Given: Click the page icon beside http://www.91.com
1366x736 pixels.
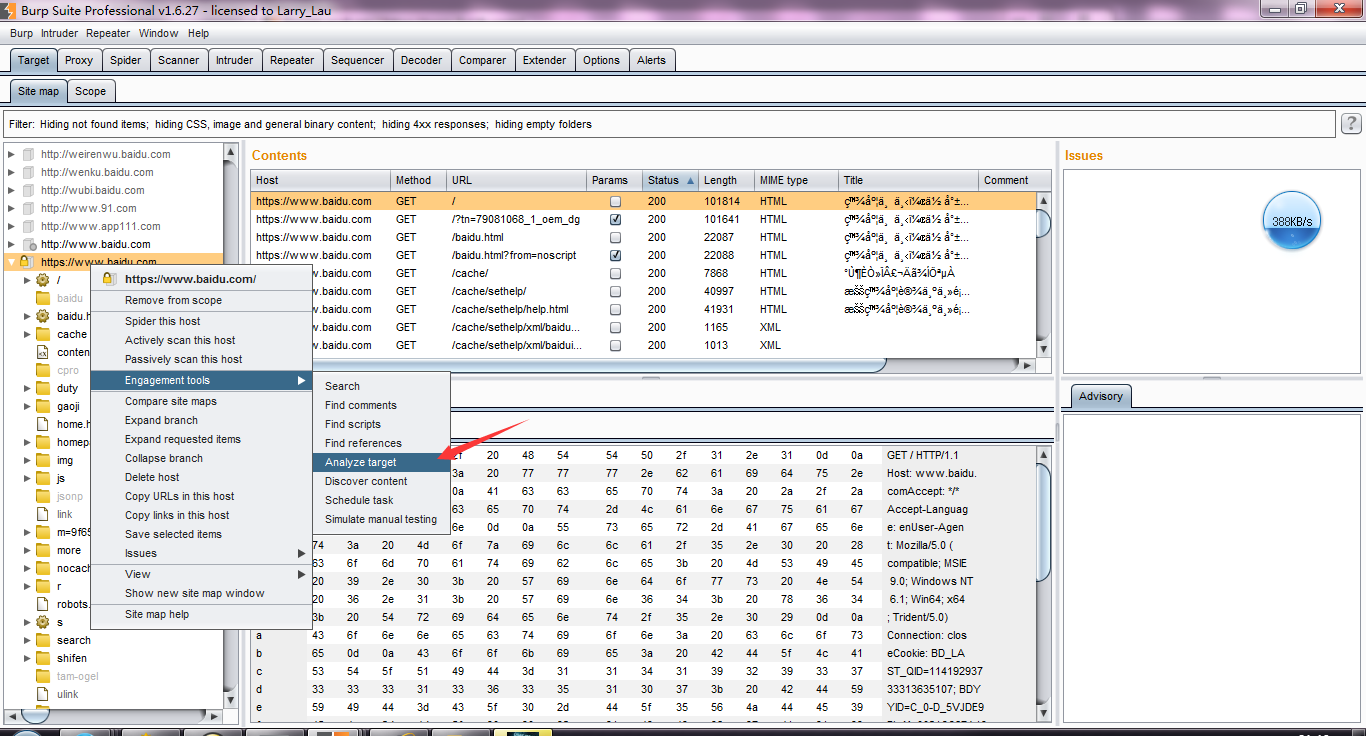Looking at the screenshot, I should (28, 208).
